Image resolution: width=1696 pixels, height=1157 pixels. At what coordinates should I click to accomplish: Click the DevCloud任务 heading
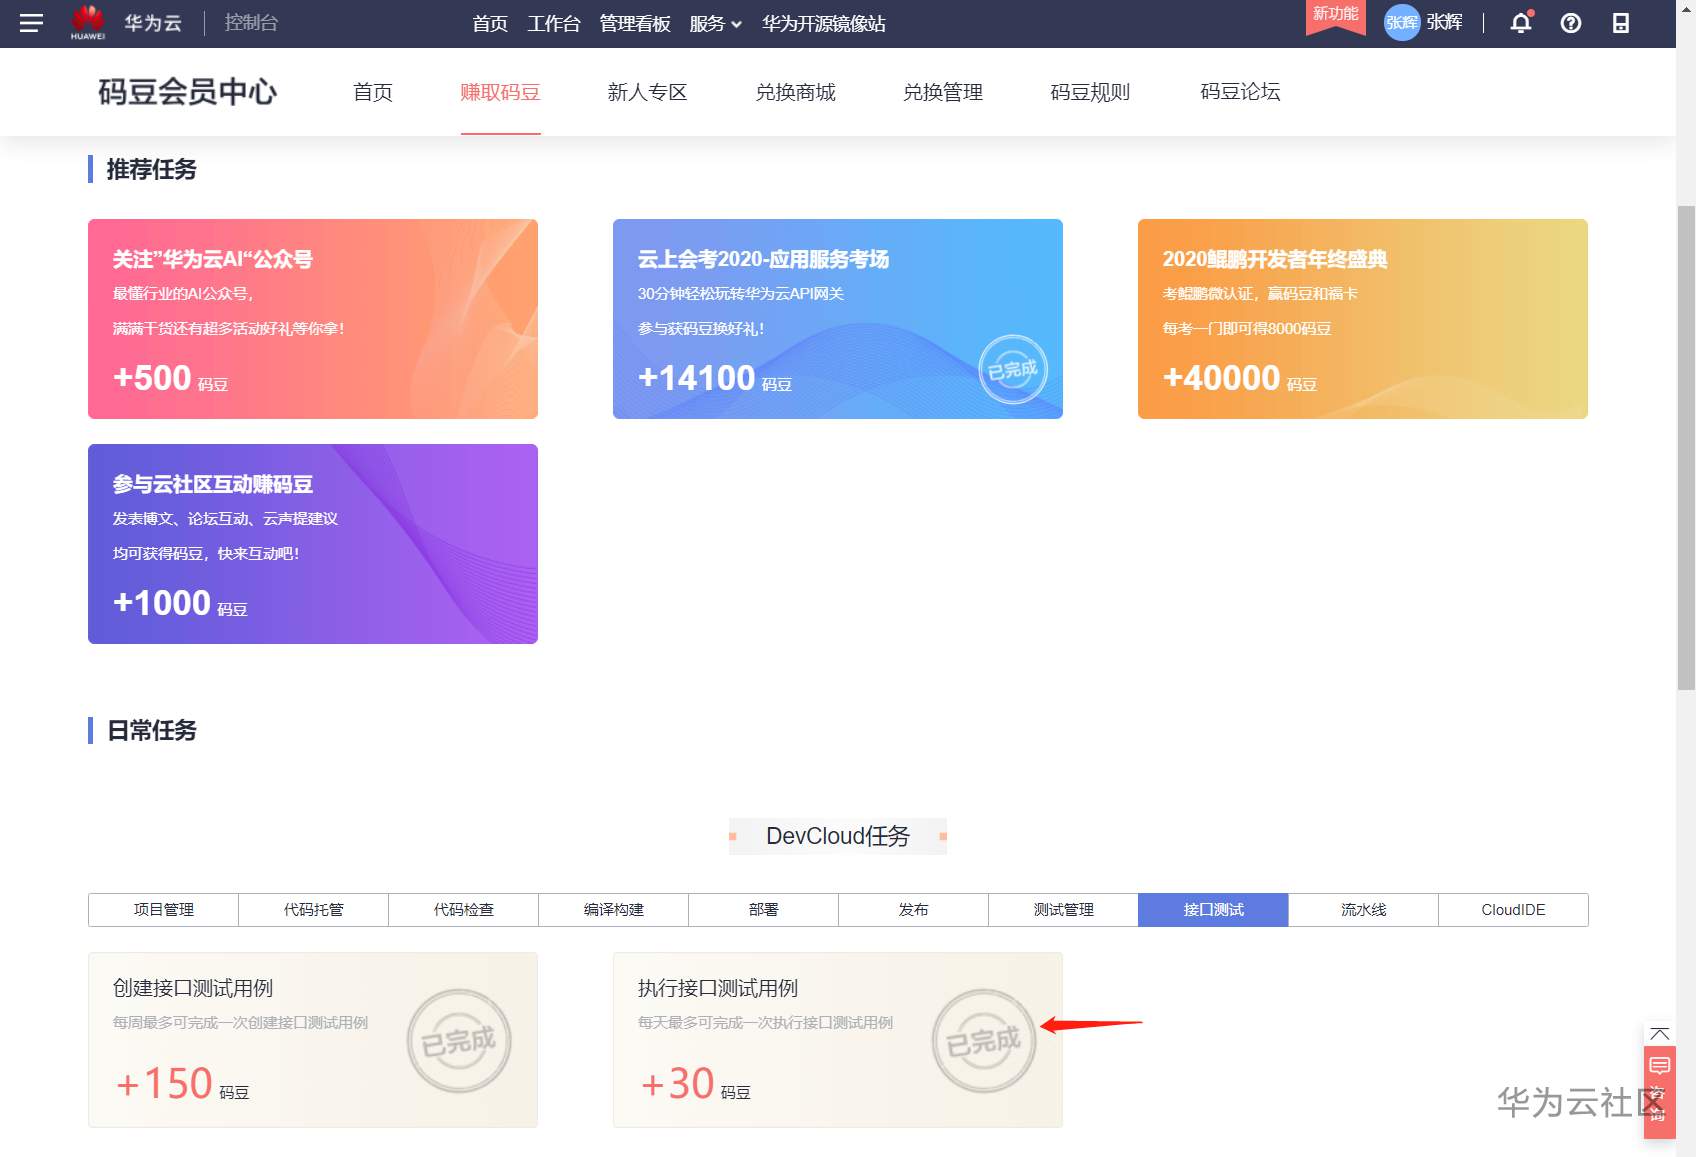838,836
